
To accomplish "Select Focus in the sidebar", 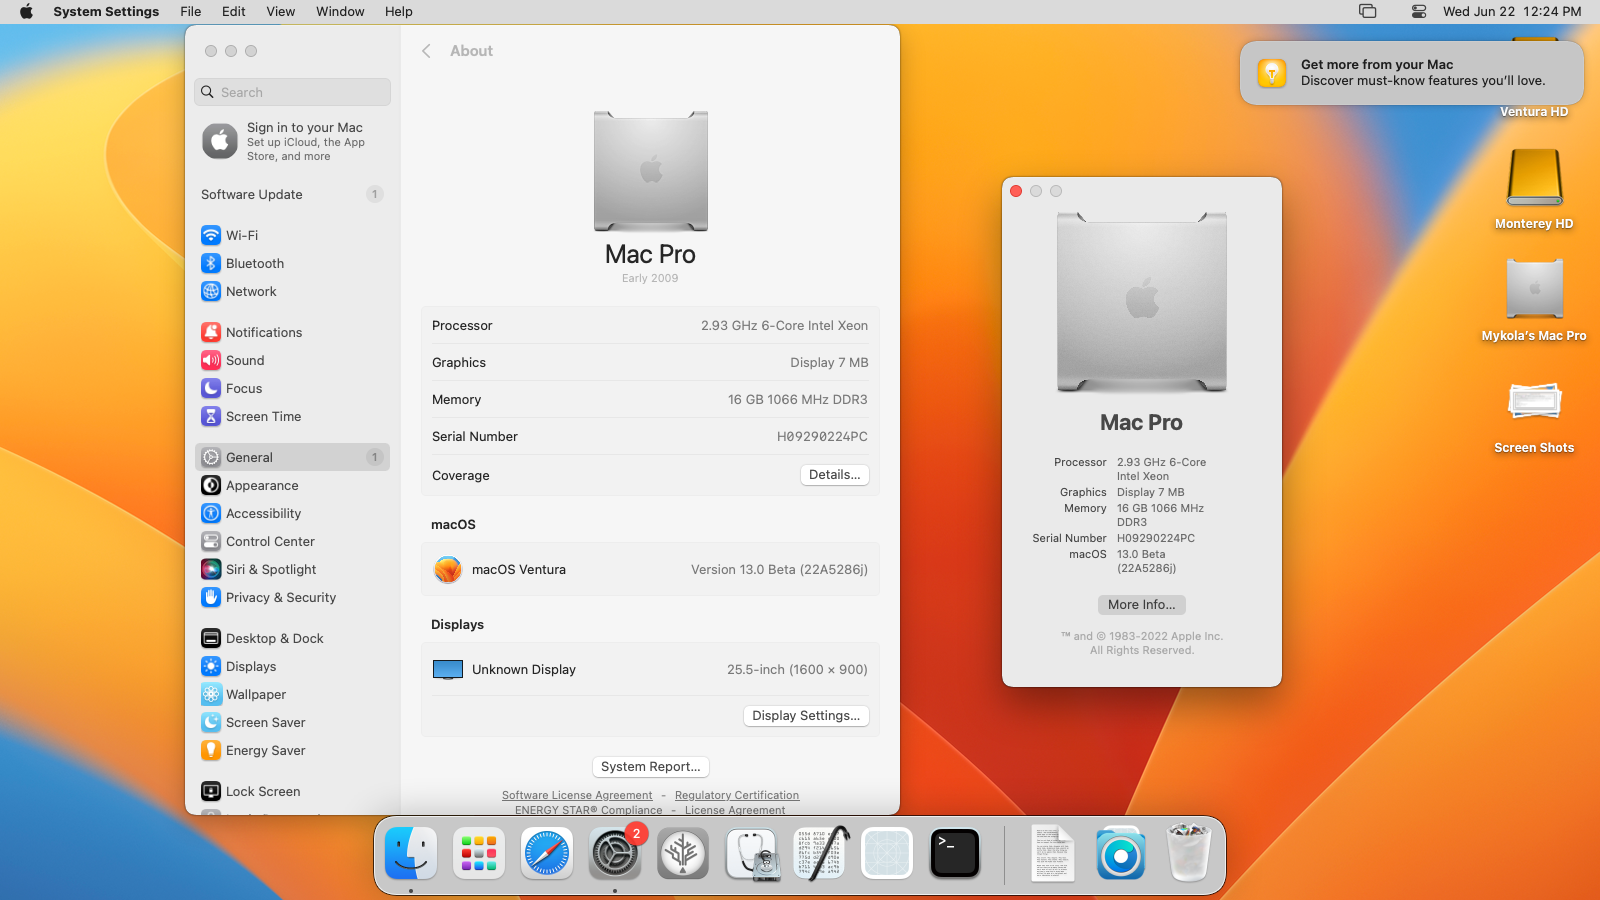I will coord(292,388).
